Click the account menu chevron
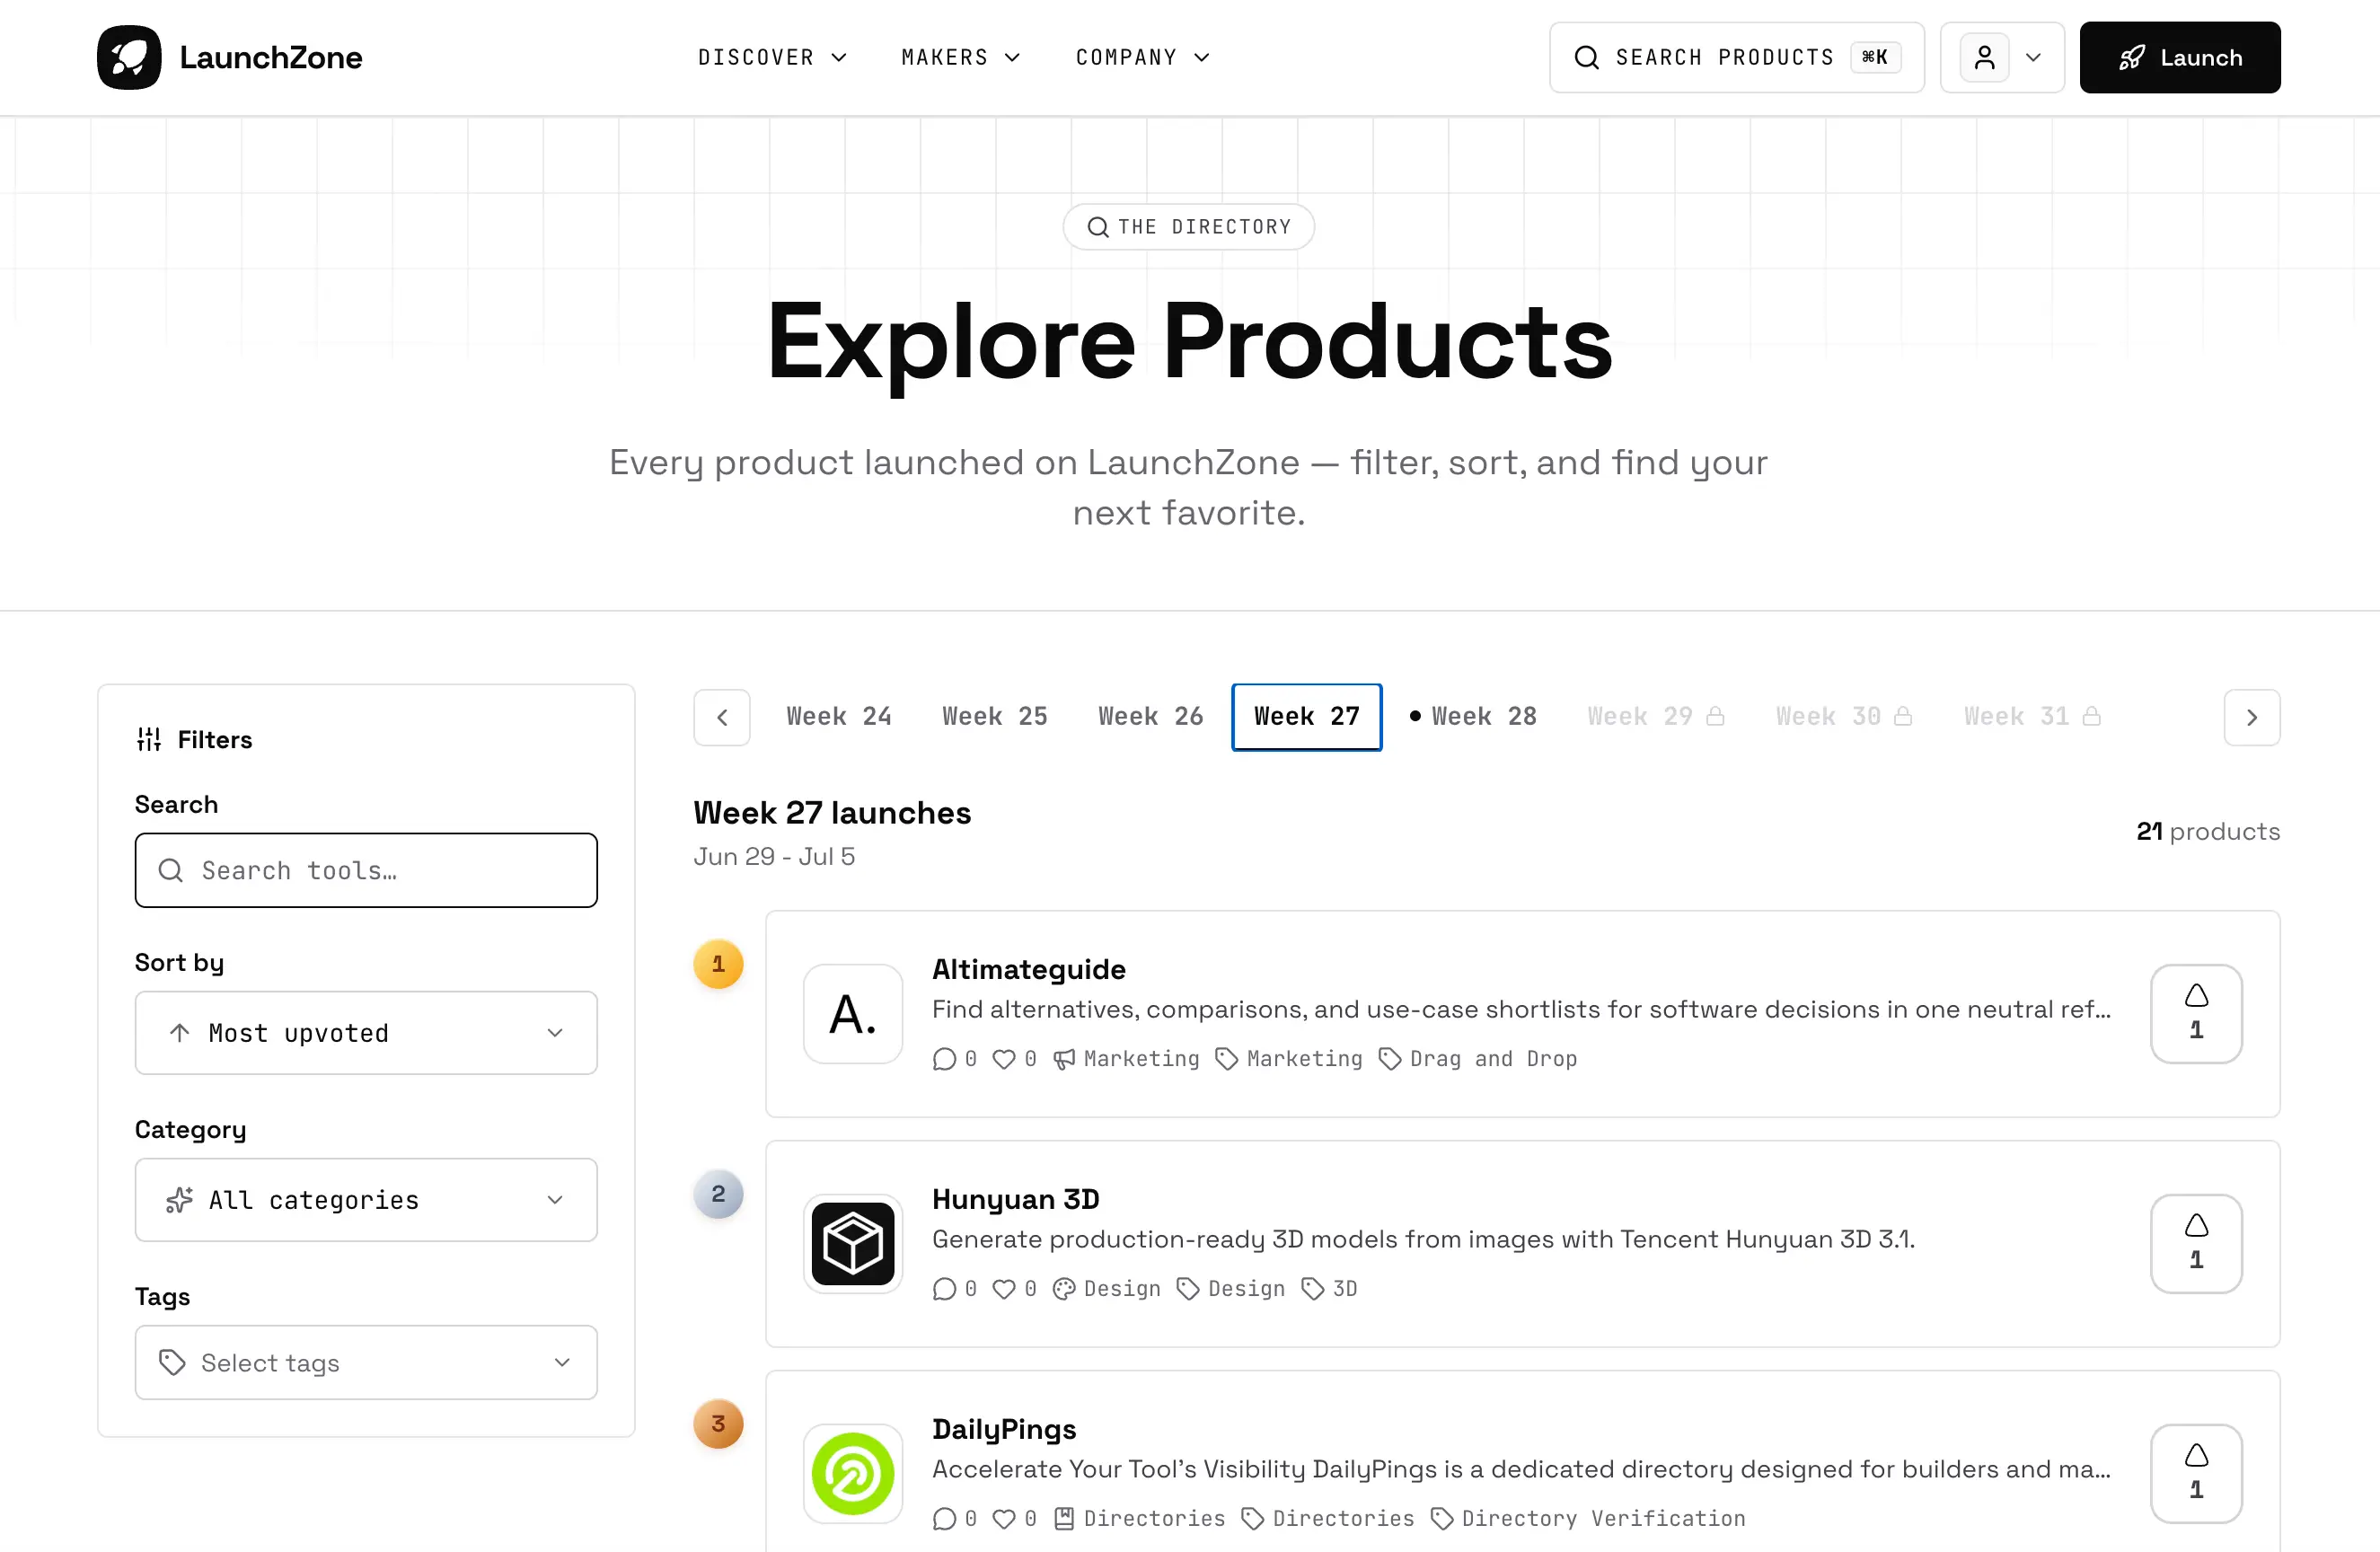The height and width of the screenshot is (1552, 2380). click(x=2033, y=57)
